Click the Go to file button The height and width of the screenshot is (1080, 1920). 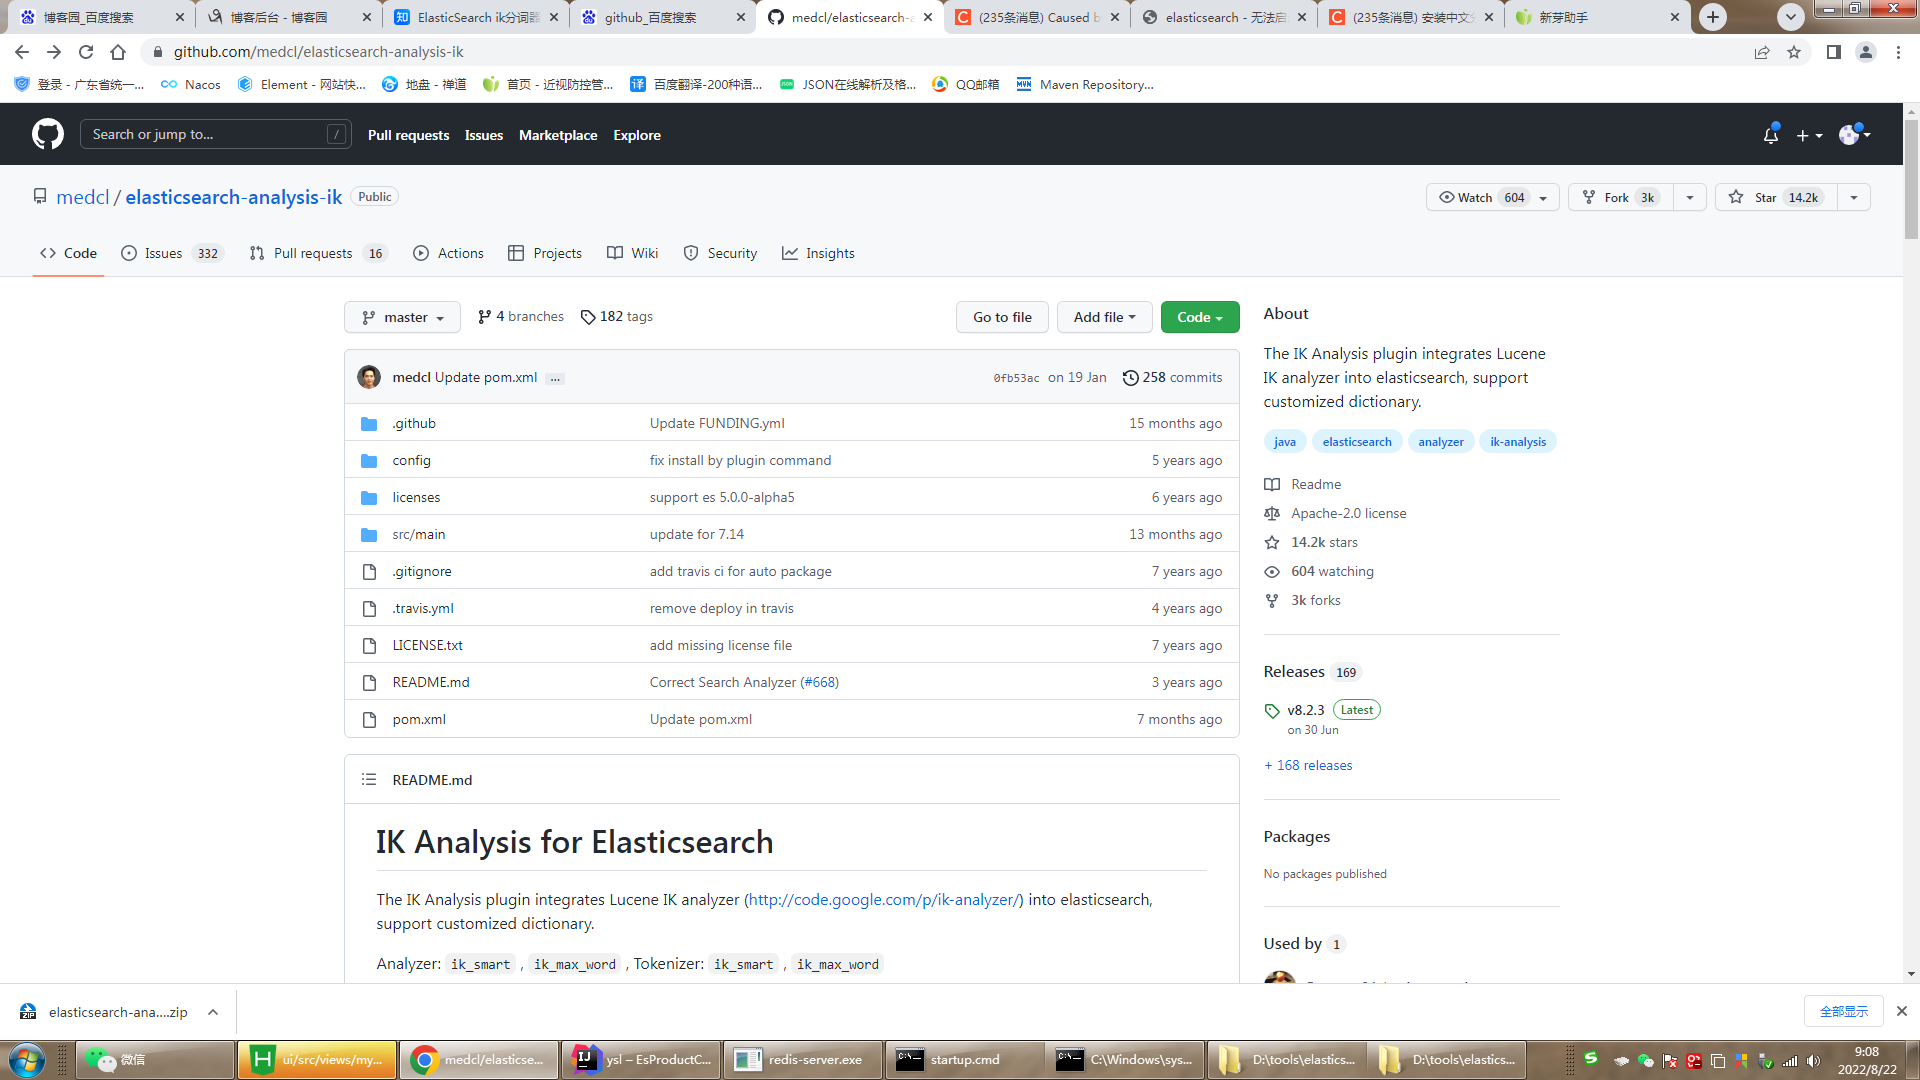pos(1002,317)
